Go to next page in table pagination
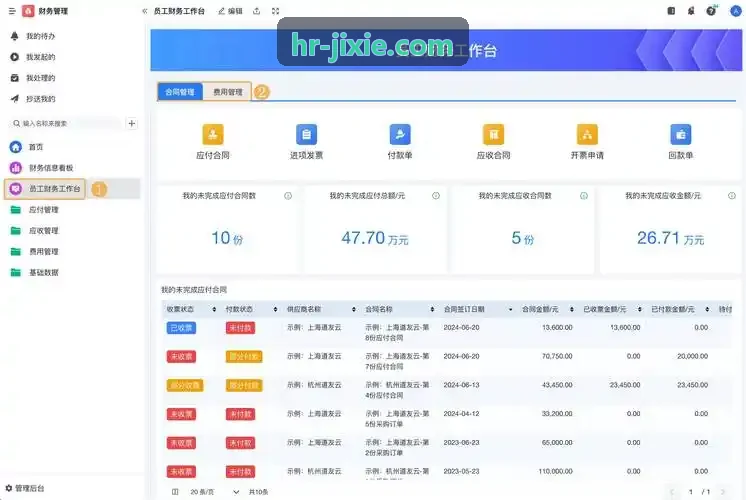 click(x=723, y=492)
